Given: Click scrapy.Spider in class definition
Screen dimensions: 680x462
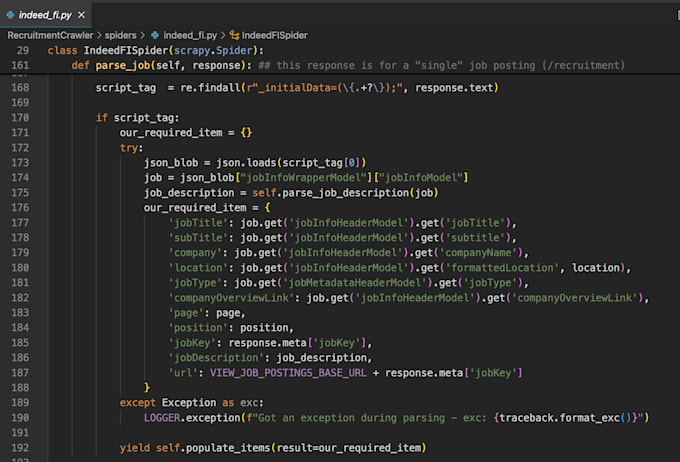Looking at the screenshot, I should (213, 50).
